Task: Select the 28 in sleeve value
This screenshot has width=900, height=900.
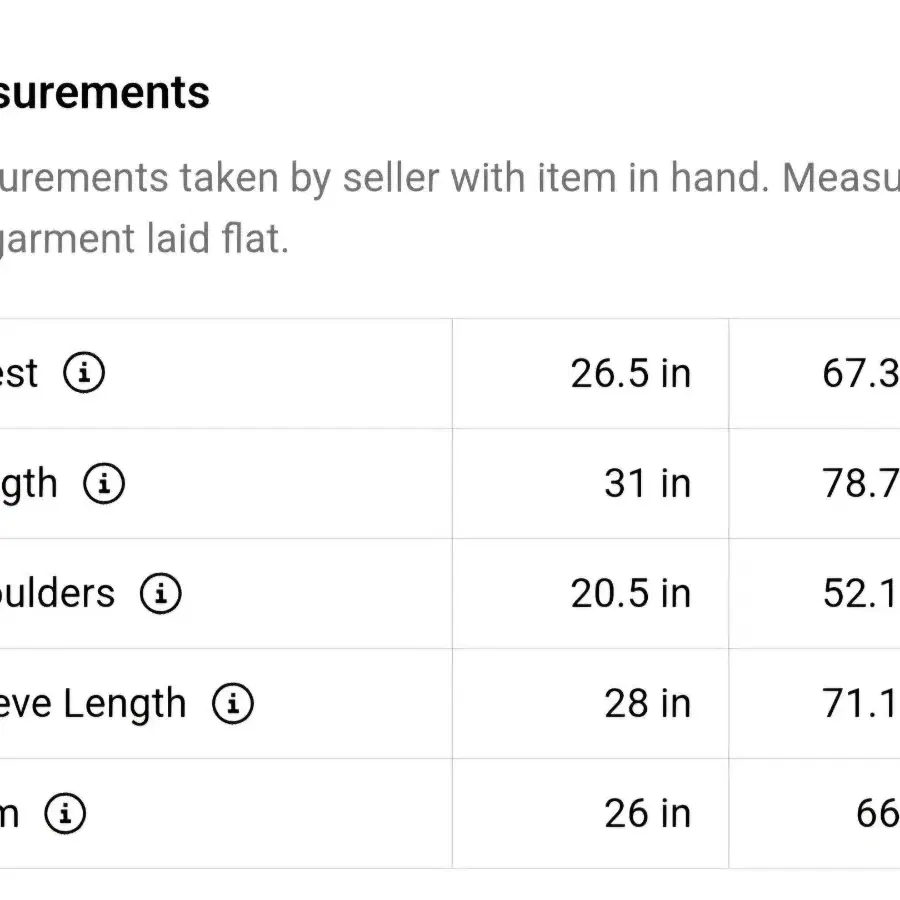Action: pos(647,704)
